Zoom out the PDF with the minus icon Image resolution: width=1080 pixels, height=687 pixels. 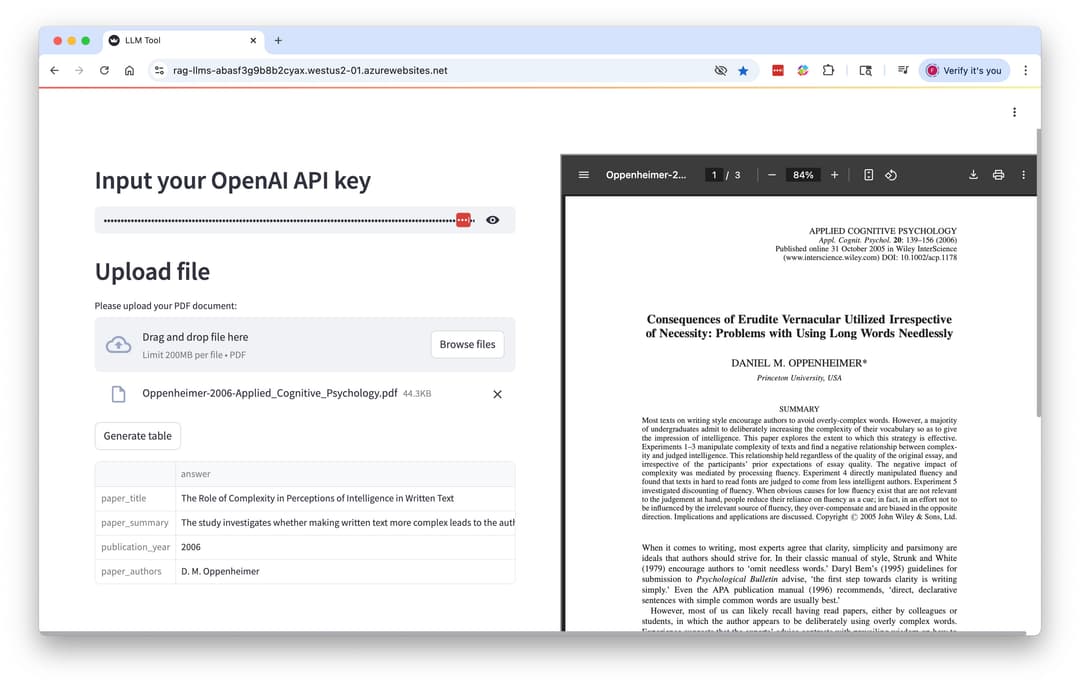[772, 175]
